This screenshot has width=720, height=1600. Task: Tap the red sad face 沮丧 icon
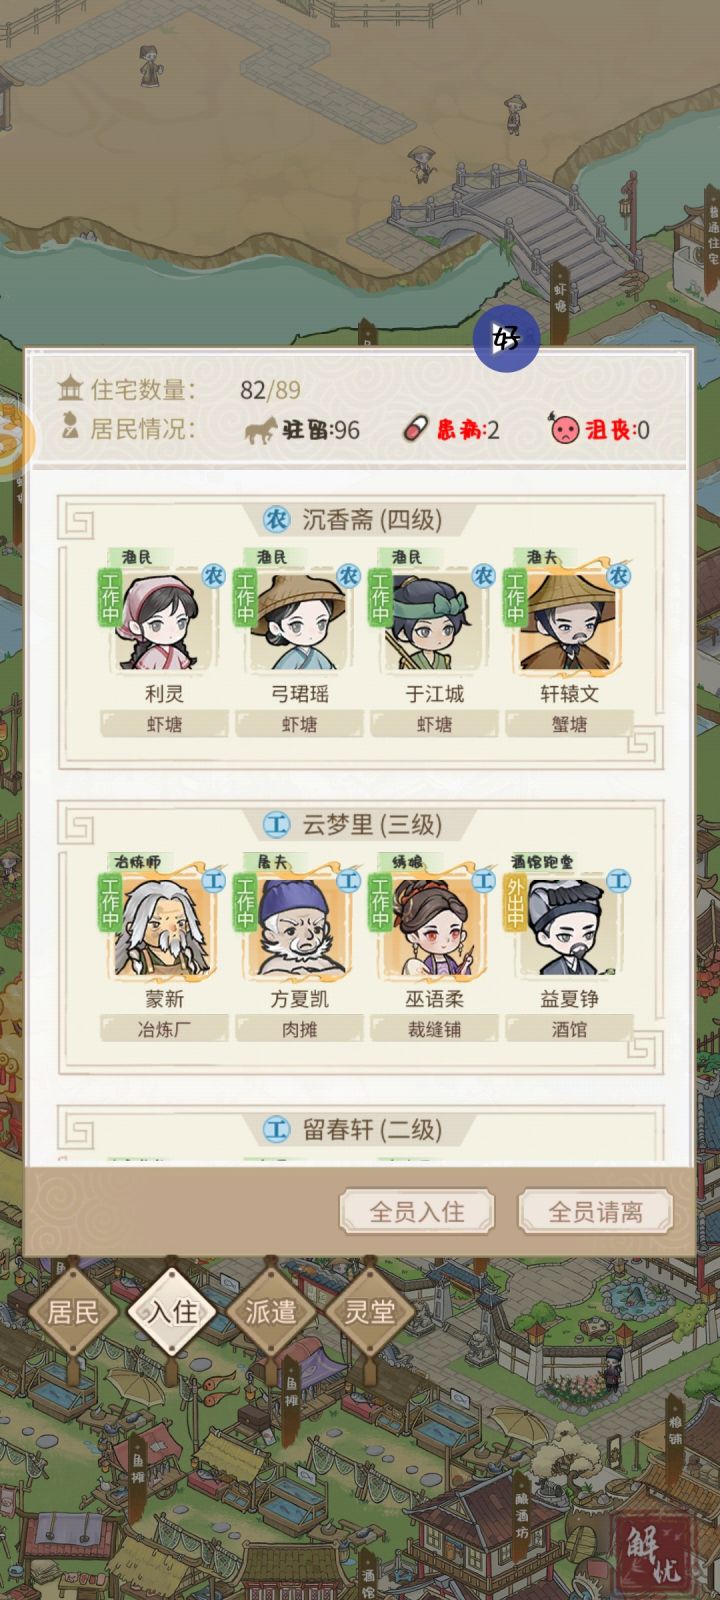pos(565,430)
